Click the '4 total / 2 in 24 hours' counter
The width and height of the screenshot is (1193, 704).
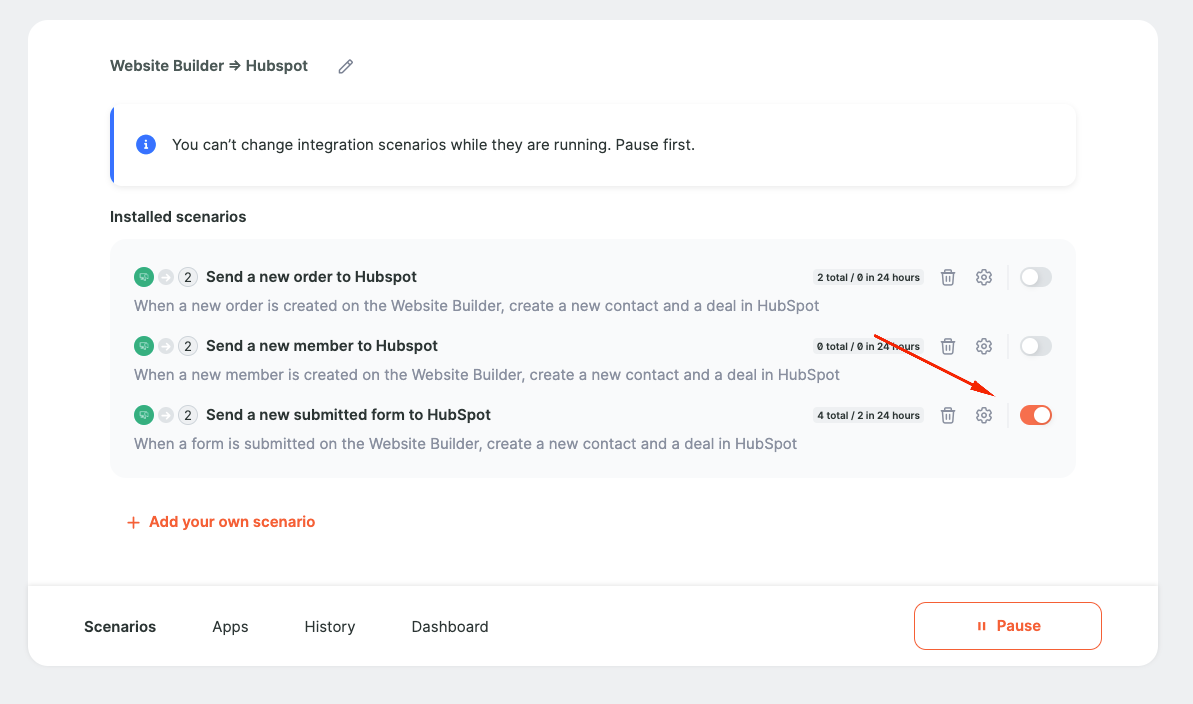click(x=868, y=416)
